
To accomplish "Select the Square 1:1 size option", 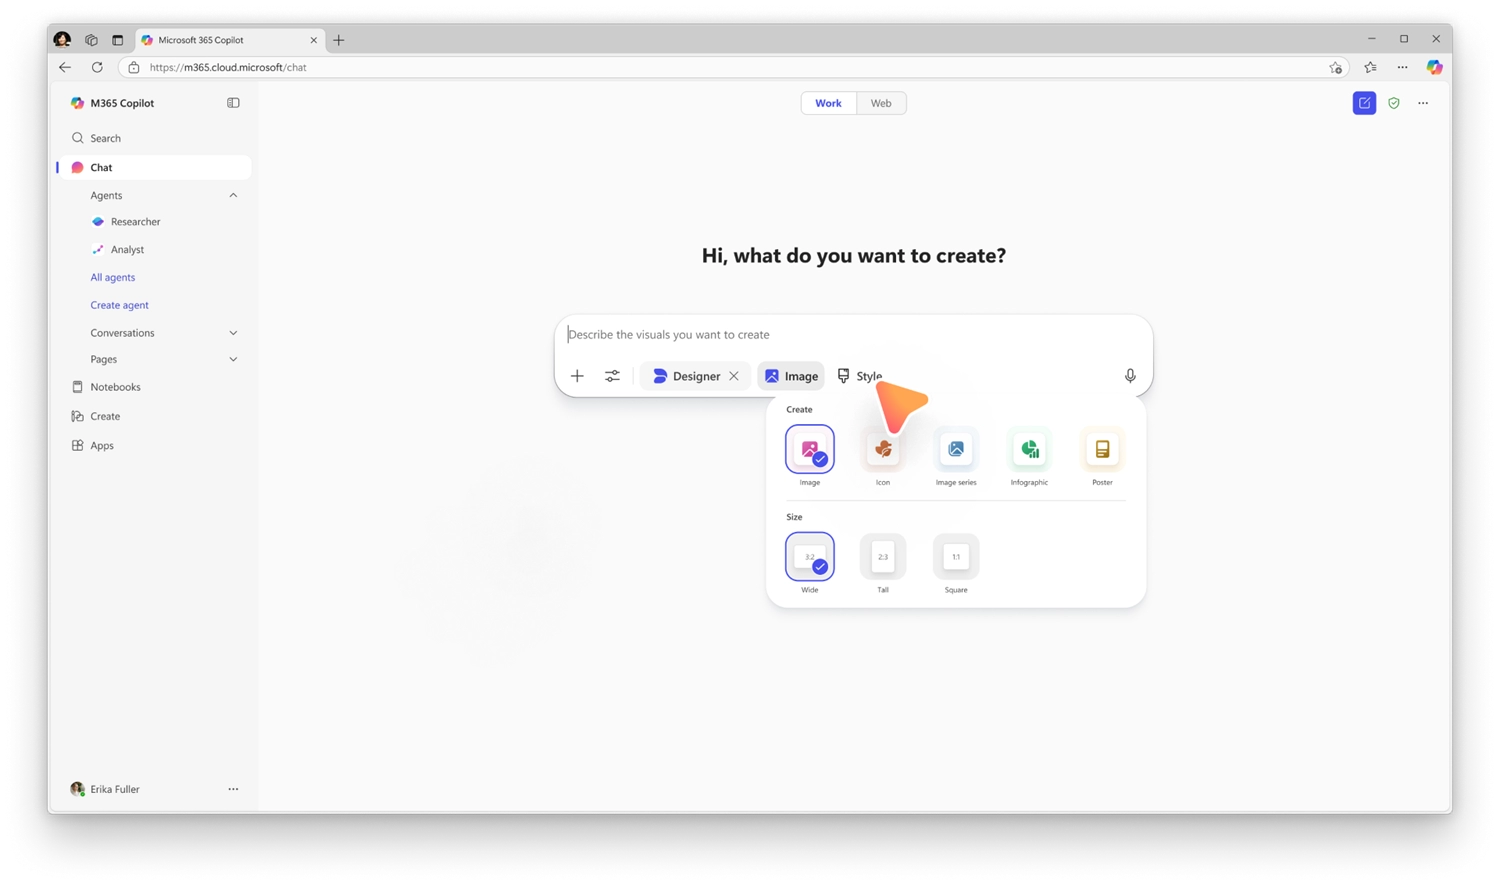I will 955,556.
